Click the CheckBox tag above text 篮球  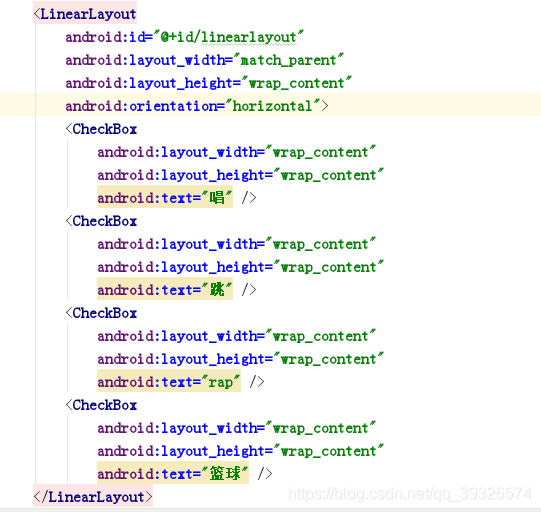(101, 405)
